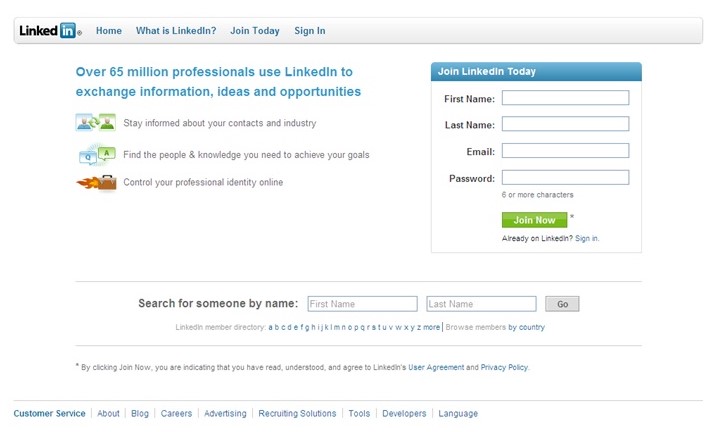Click the professional identity briefcase icon
Screen dimensions: 715x432
(x=95, y=183)
